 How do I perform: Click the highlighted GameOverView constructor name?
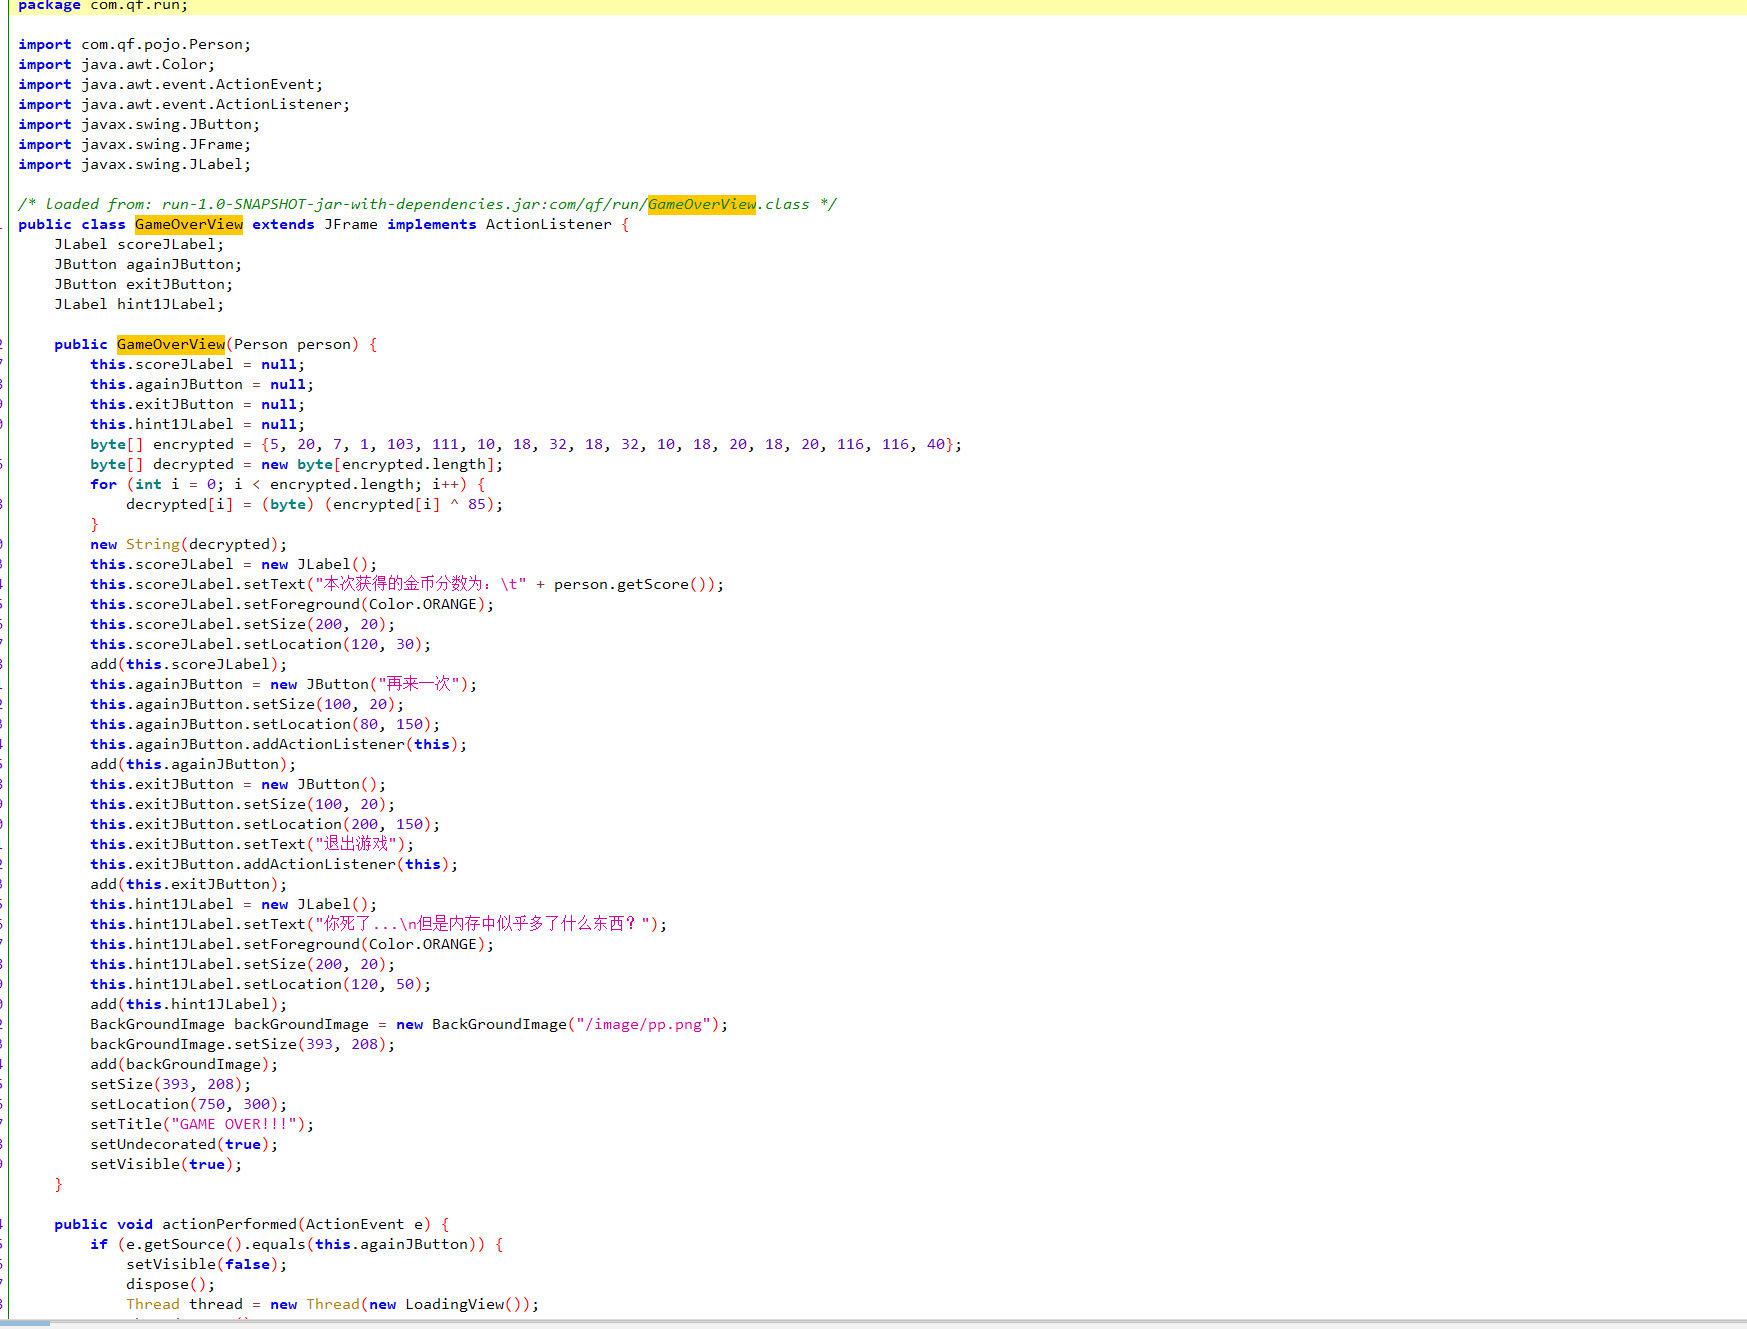[171, 344]
